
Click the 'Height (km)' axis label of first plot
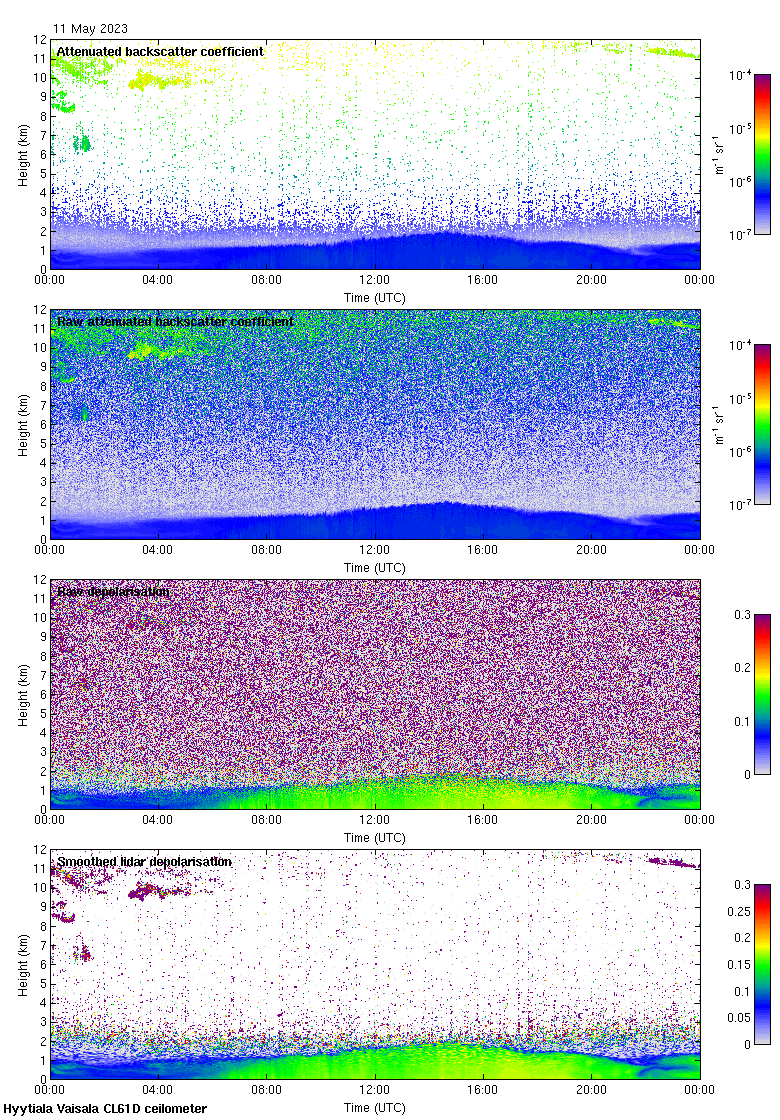click(x=24, y=154)
